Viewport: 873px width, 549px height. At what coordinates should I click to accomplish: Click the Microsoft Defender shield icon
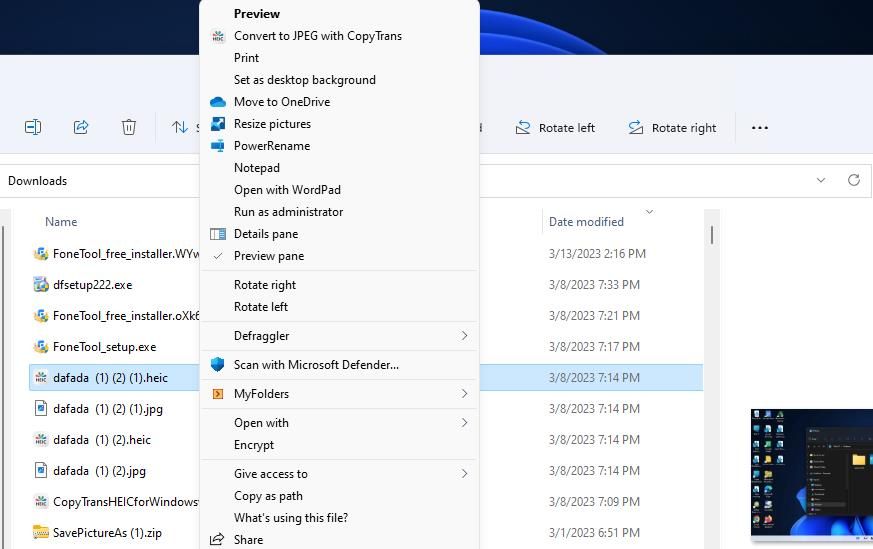218,365
